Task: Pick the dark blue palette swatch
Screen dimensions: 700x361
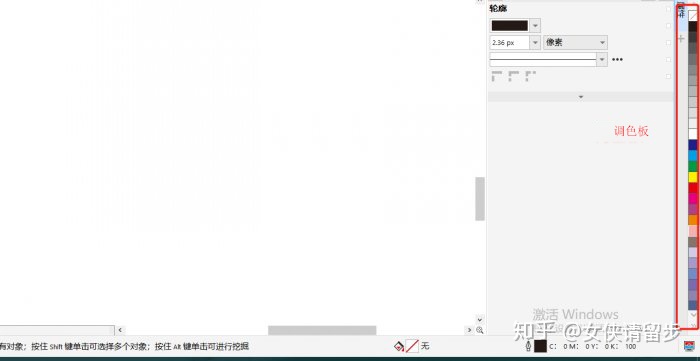Action: (x=693, y=145)
